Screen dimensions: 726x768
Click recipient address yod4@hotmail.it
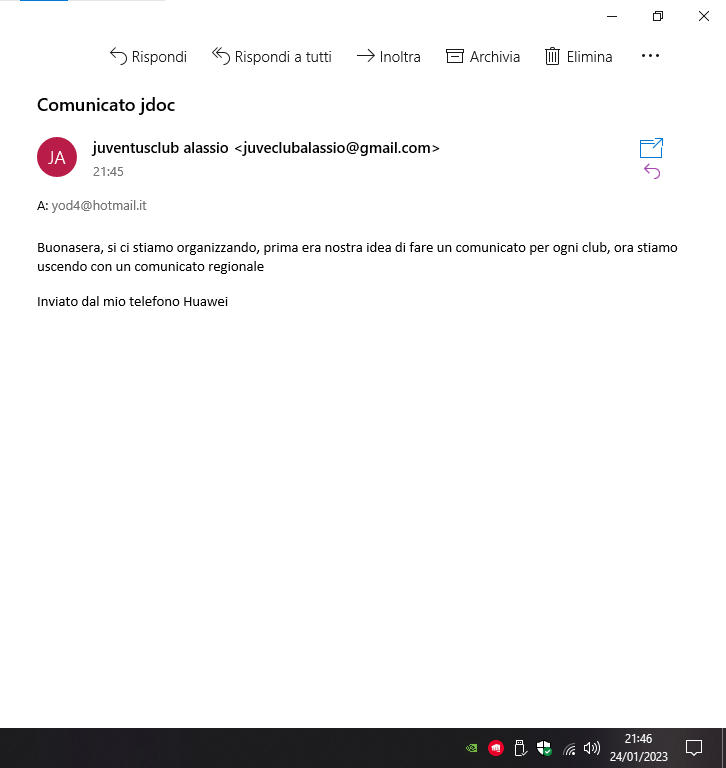point(99,206)
